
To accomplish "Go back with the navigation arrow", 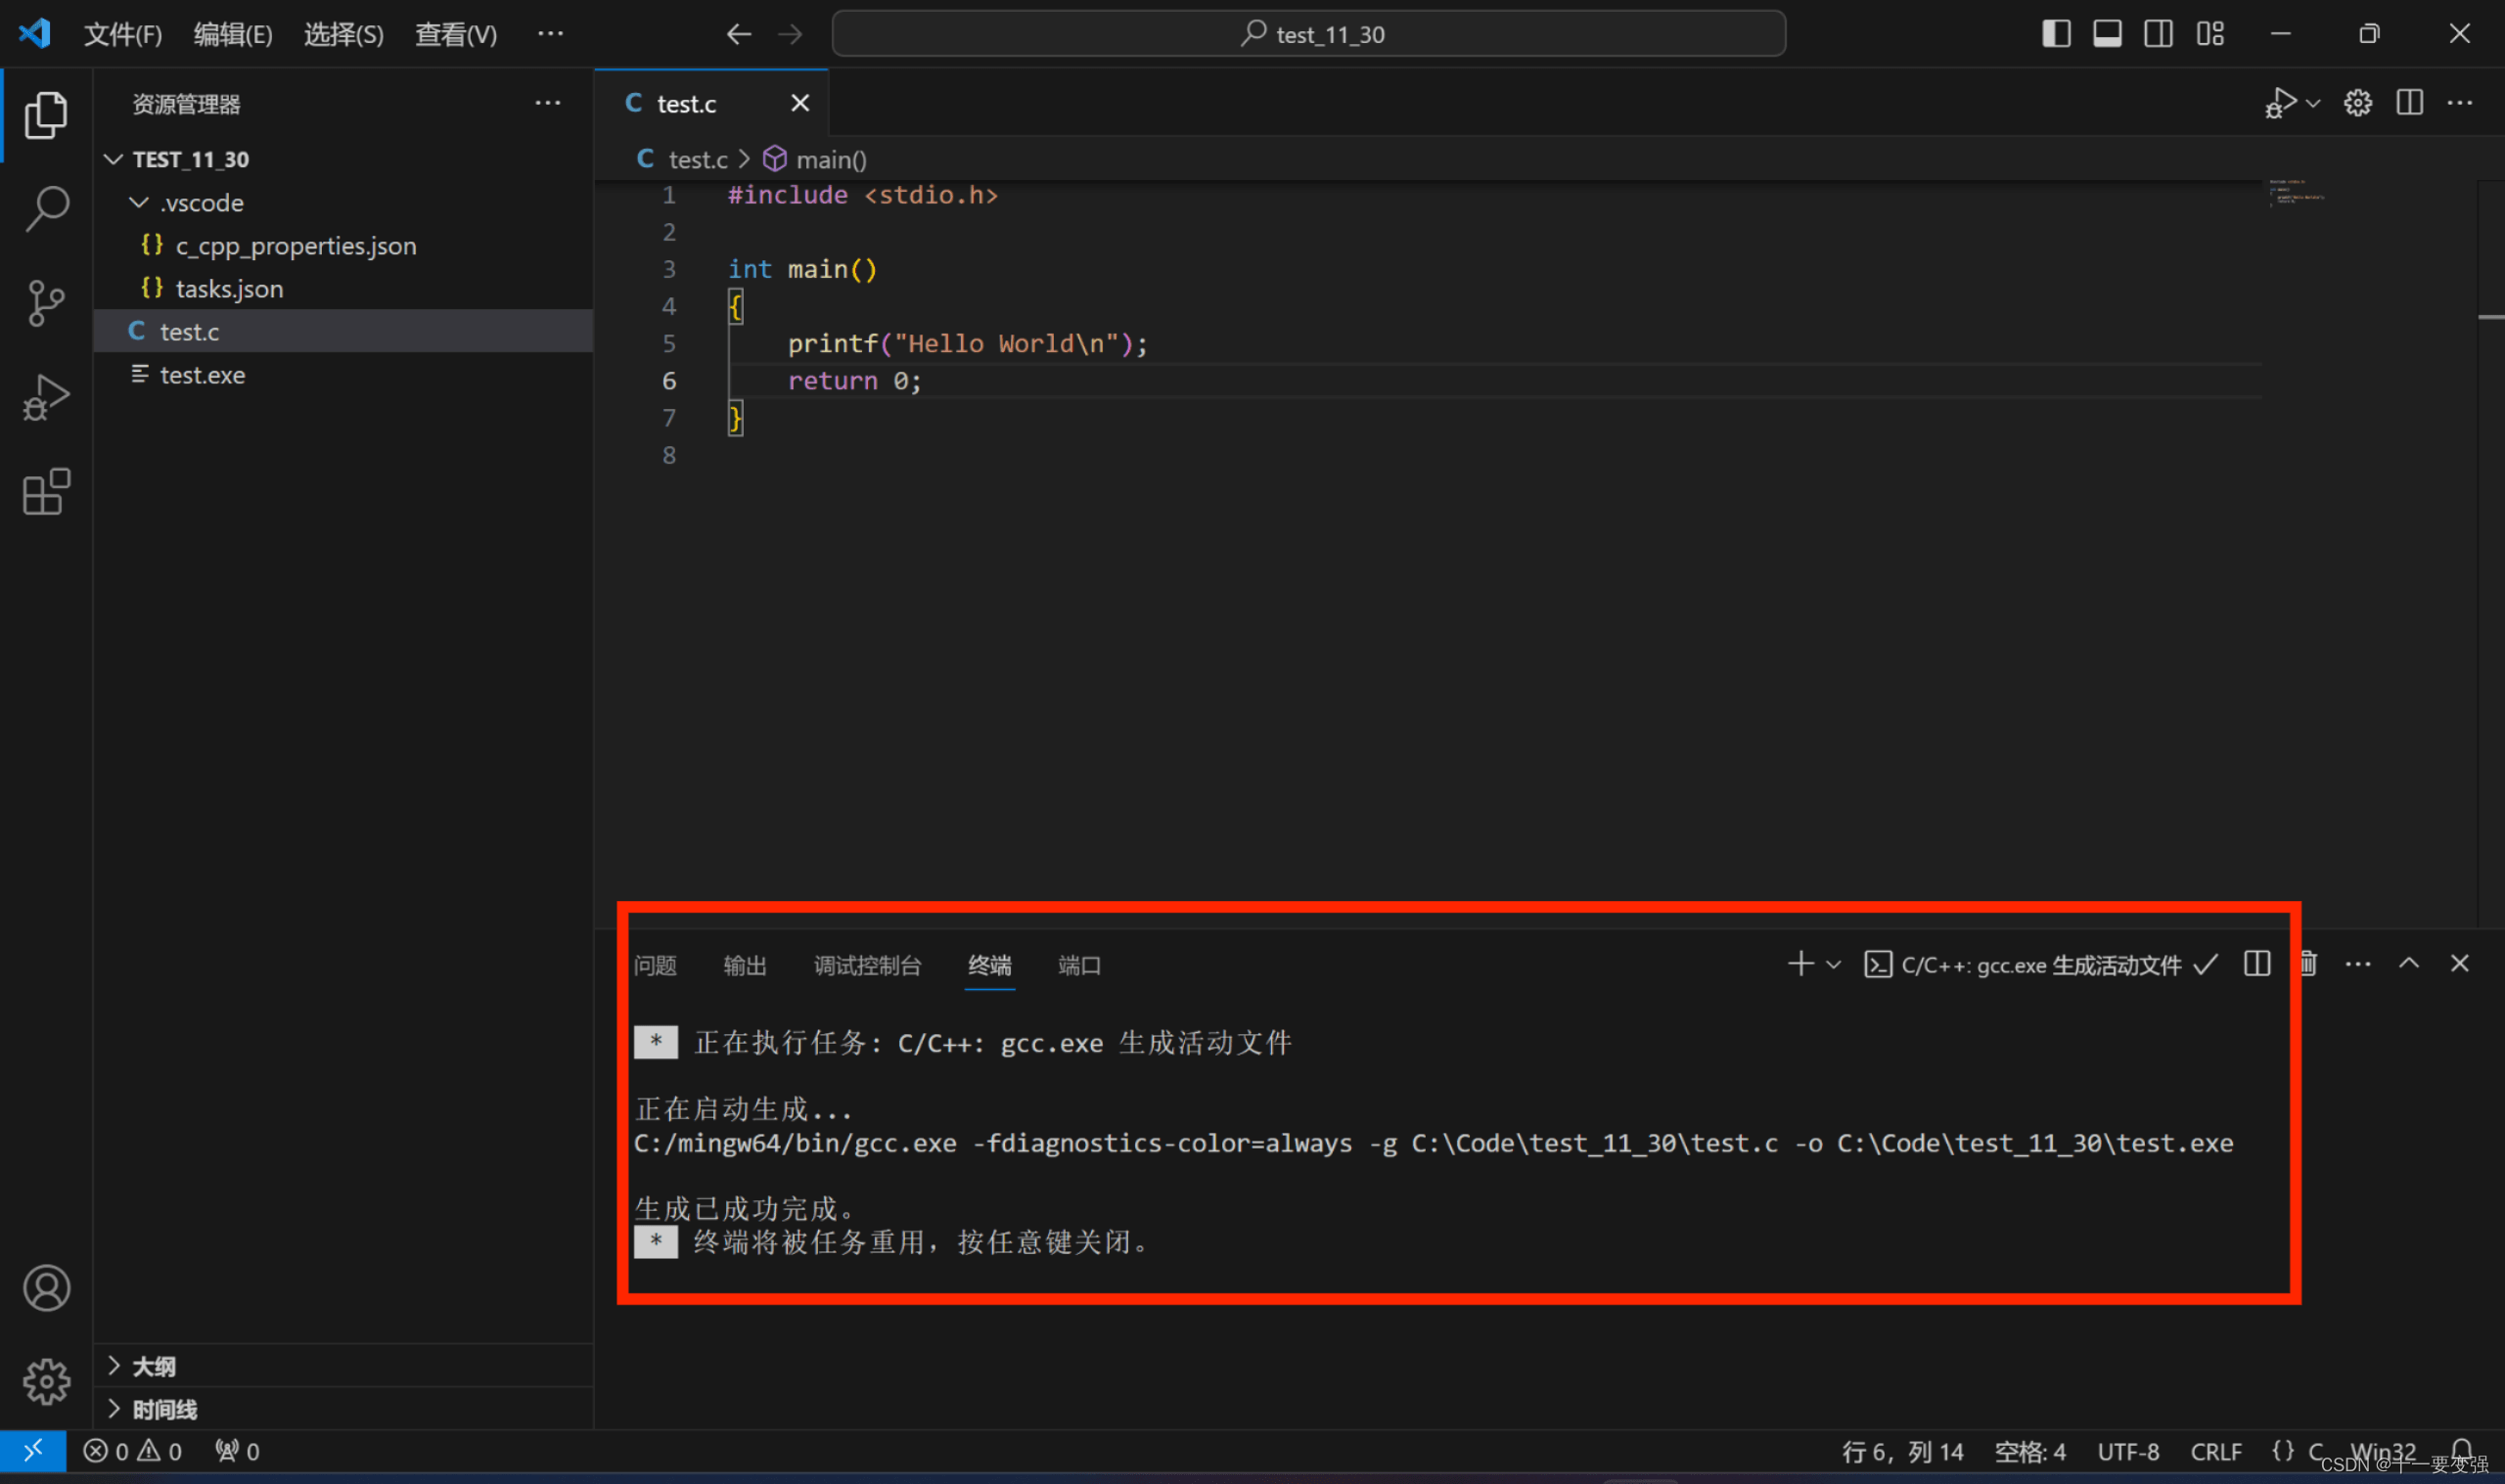I will (x=738, y=34).
